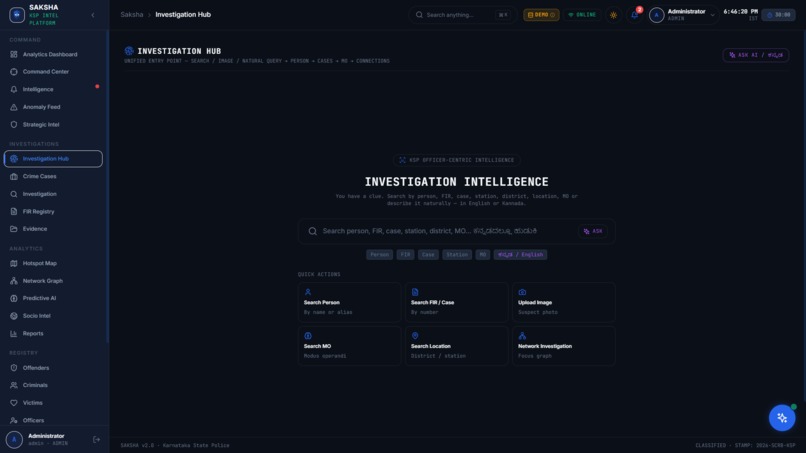Image resolution: width=806 pixels, height=453 pixels.
Task: Open the Search FIR / Case quick action
Action: coord(456,302)
